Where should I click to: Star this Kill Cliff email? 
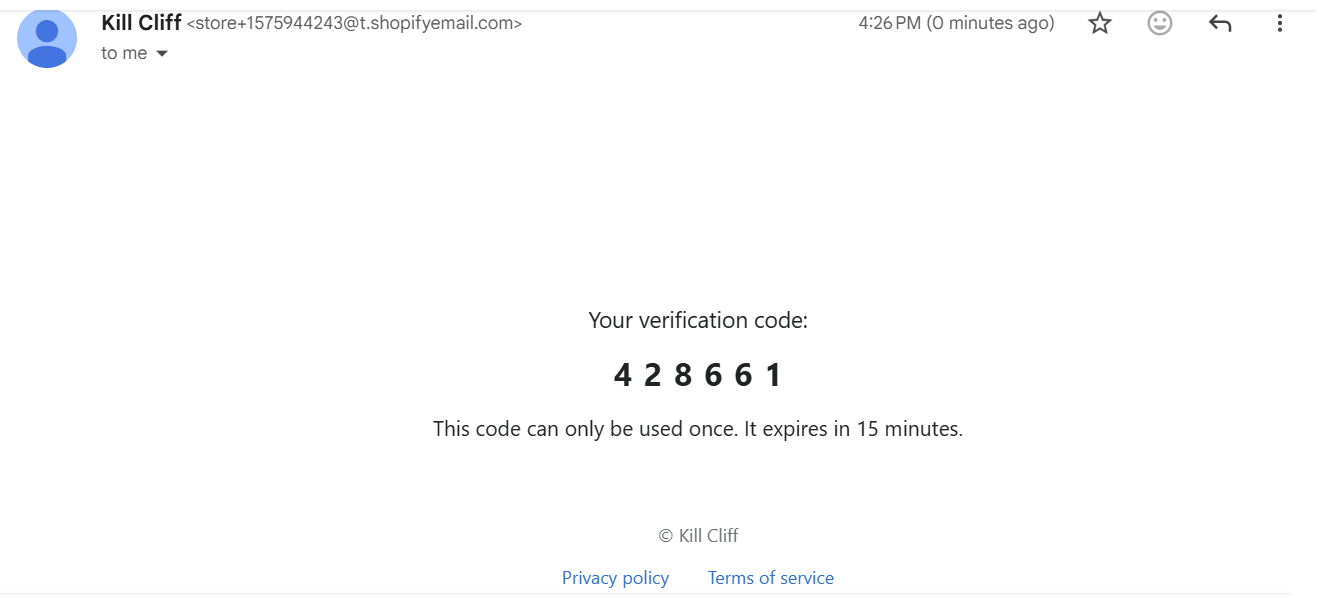click(1100, 23)
